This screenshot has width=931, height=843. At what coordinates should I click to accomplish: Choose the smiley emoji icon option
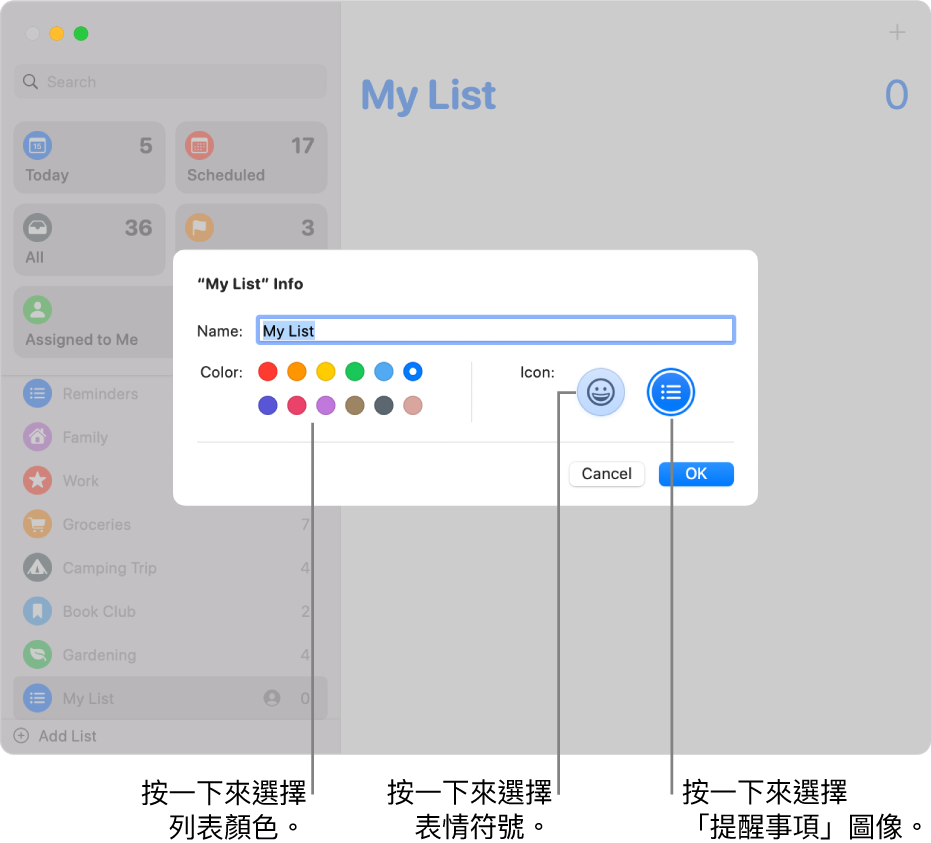[600, 392]
